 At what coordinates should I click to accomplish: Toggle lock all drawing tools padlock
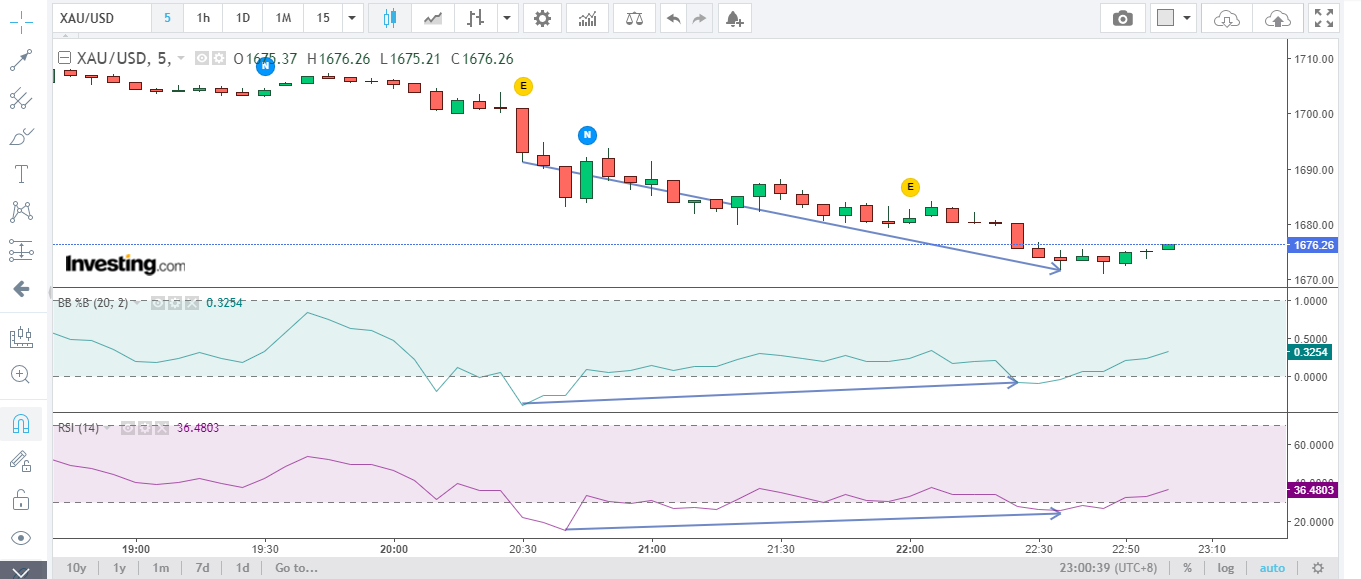(x=20, y=499)
